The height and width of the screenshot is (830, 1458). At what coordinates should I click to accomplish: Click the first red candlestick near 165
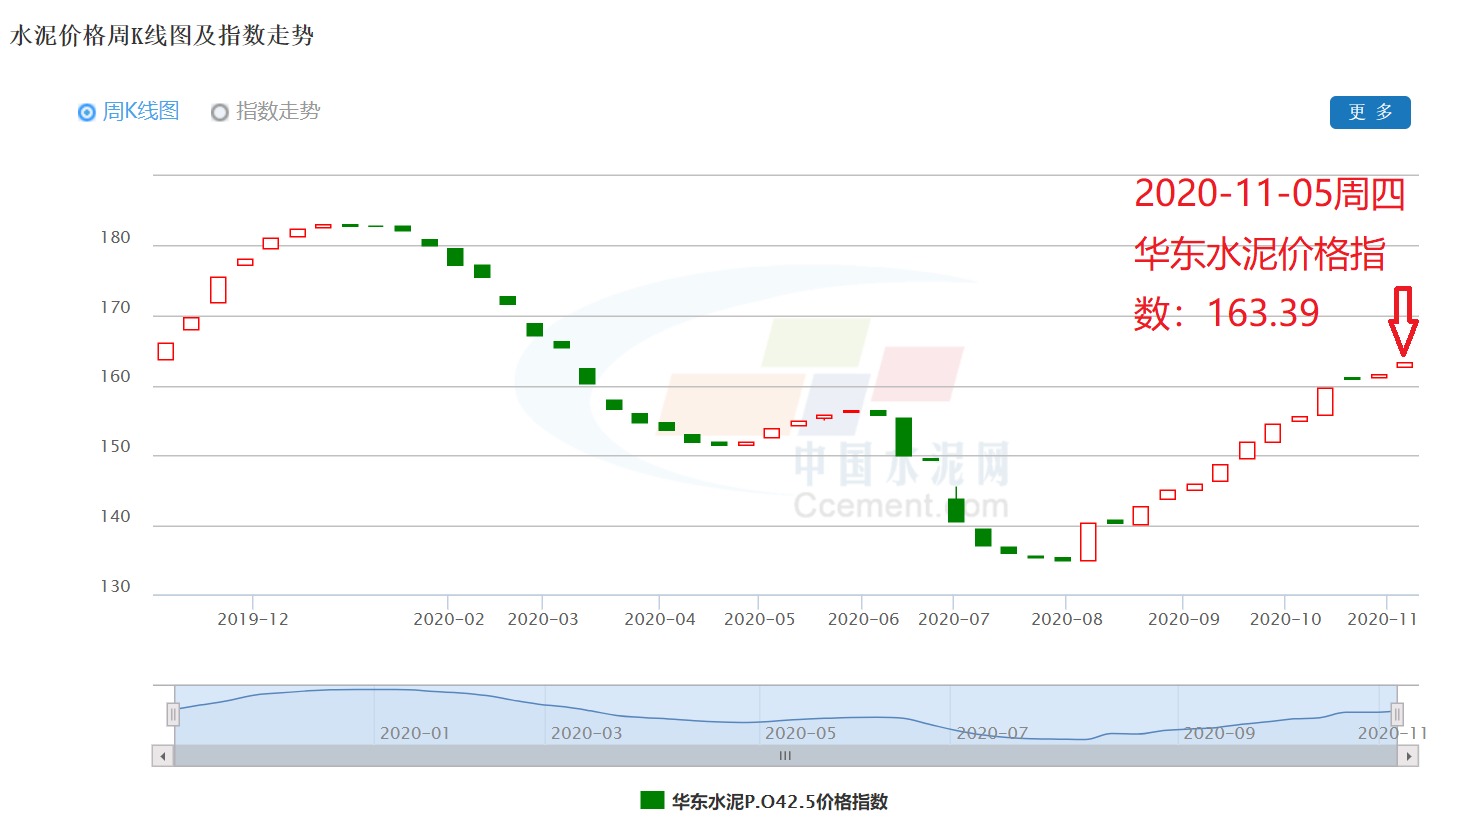click(x=166, y=352)
